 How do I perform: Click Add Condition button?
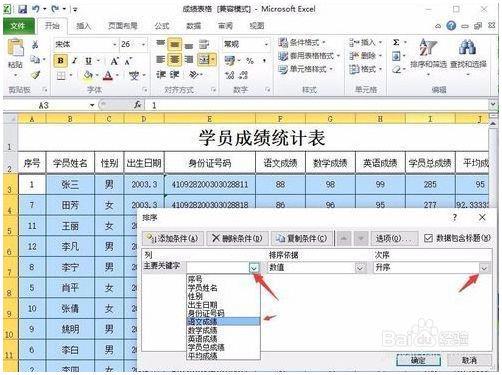pyautogui.click(x=172, y=238)
